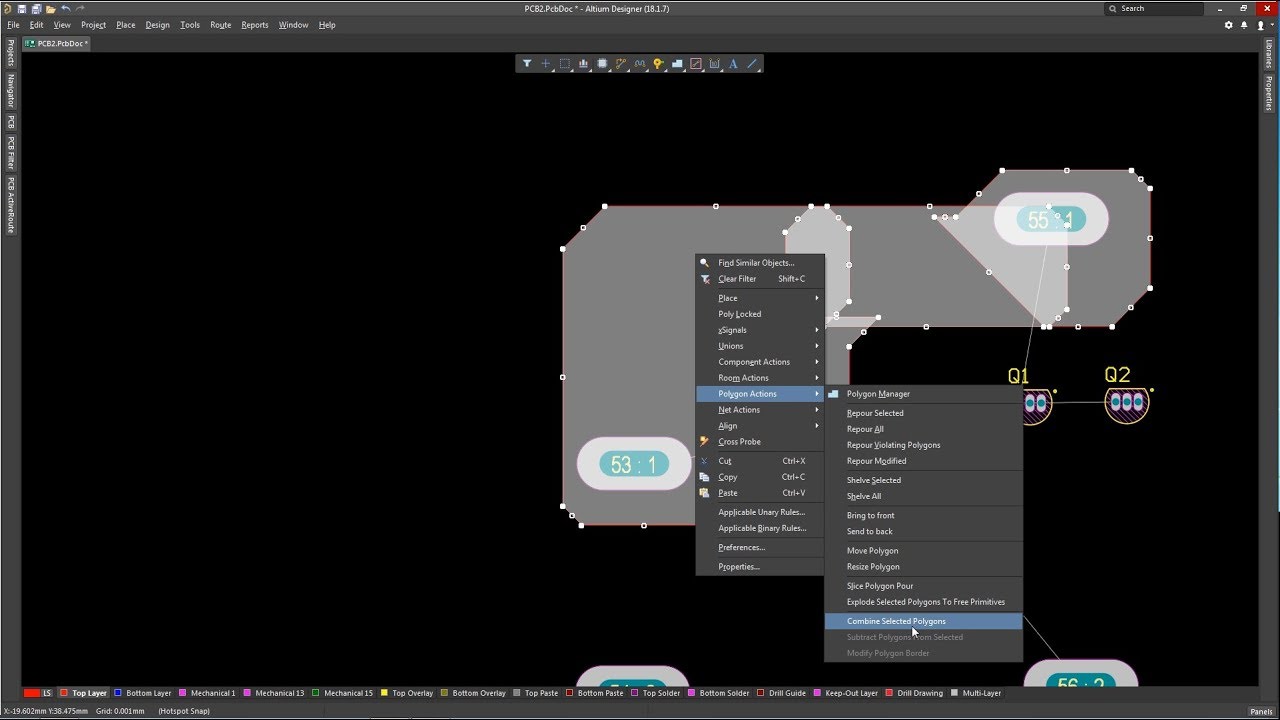Click the Undo arrow icon

click(x=65, y=8)
